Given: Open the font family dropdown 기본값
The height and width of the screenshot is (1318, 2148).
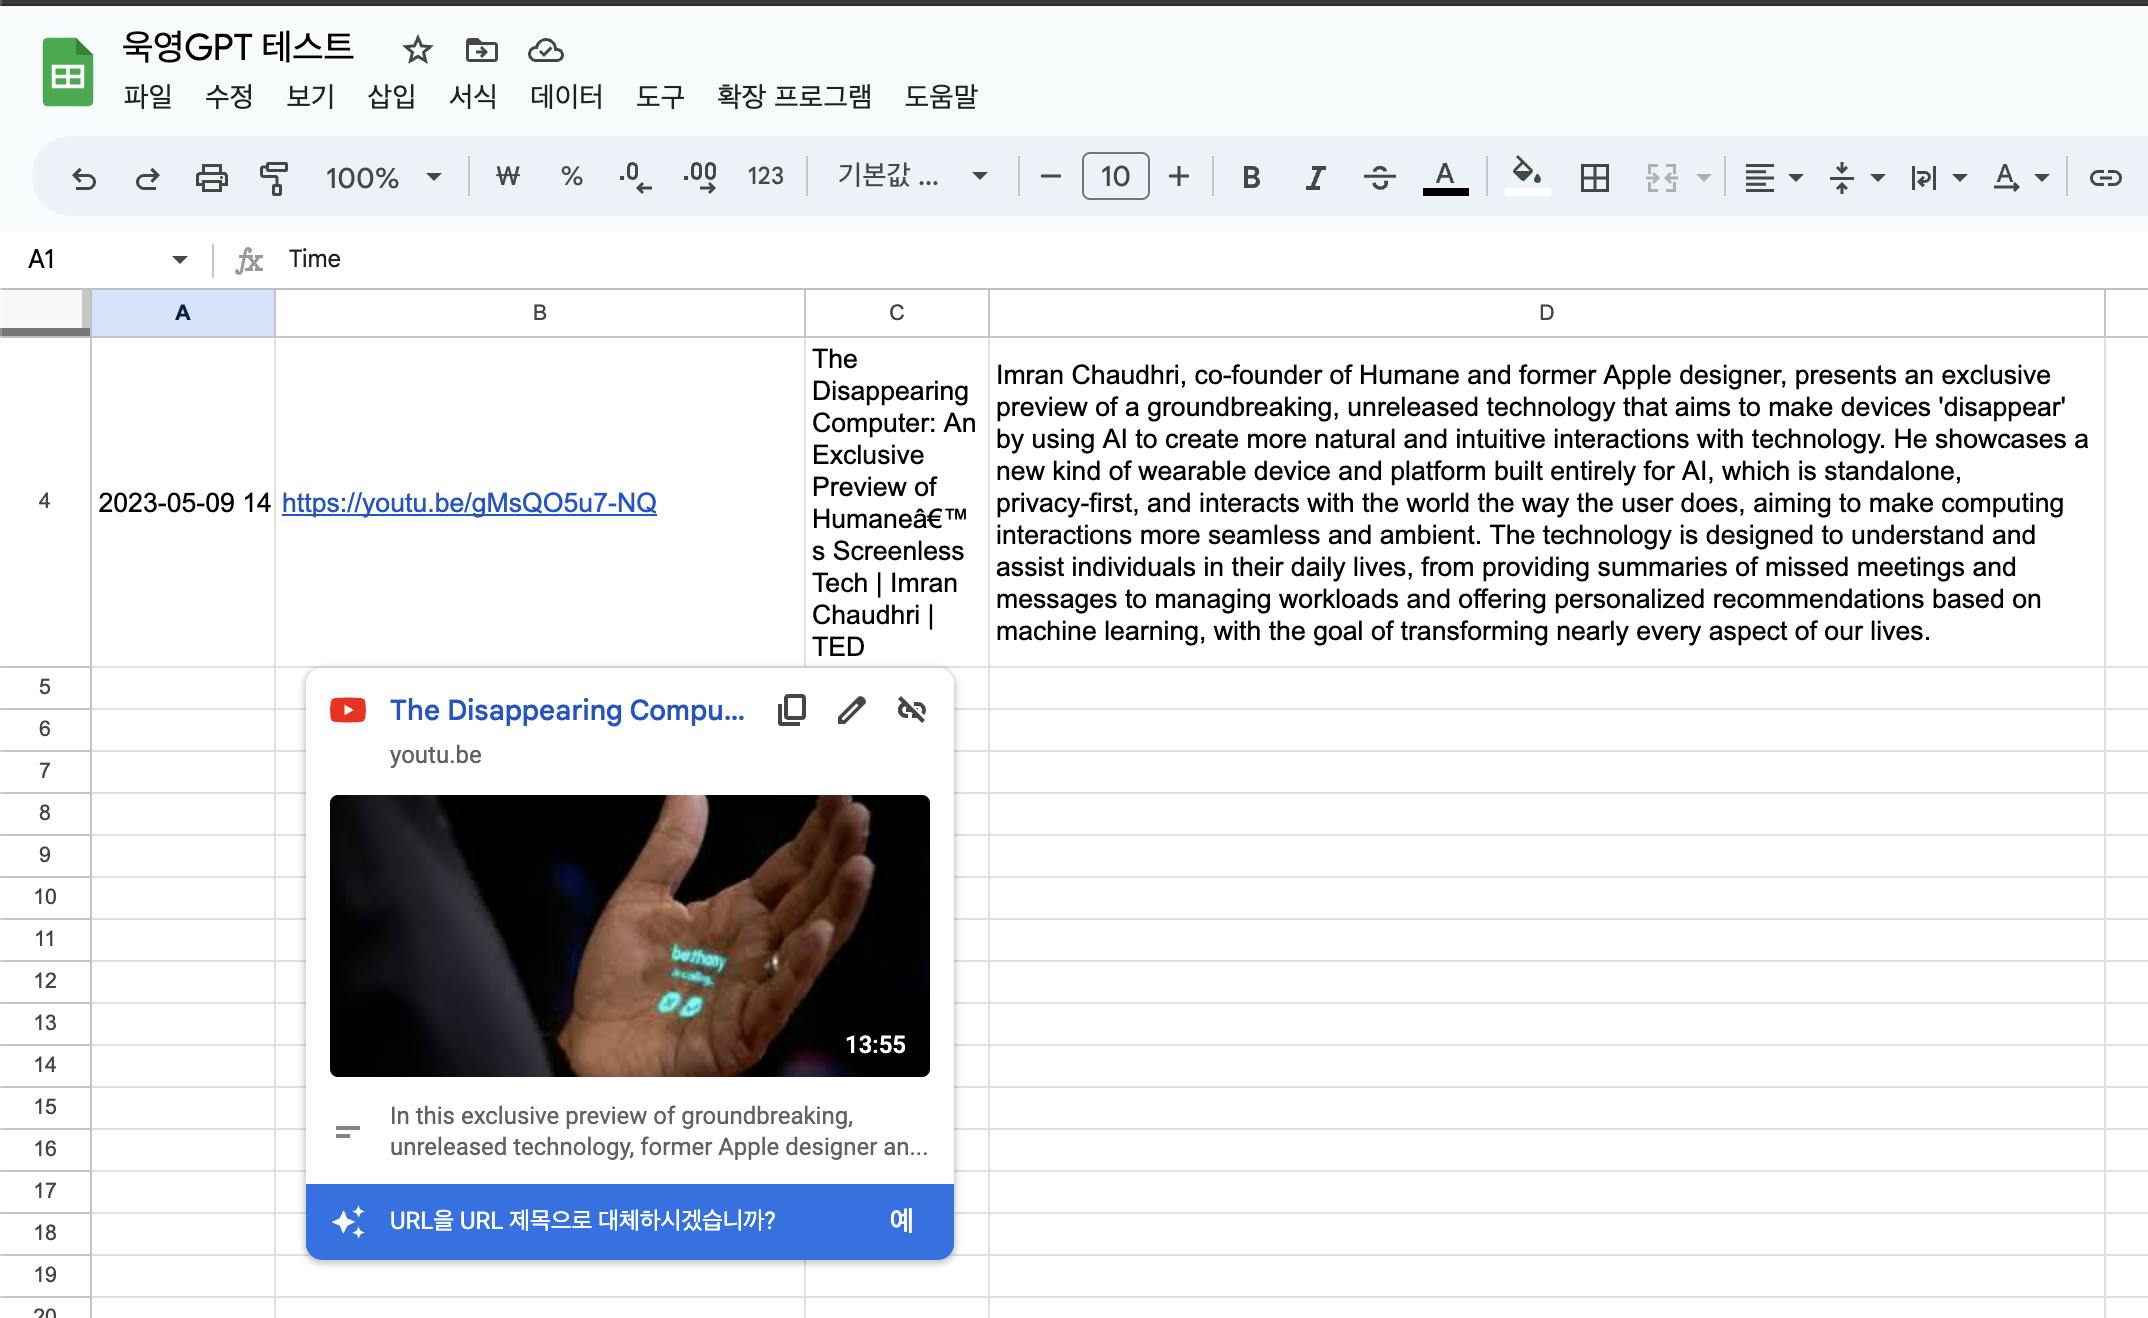Looking at the screenshot, I should click(x=911, y=177).
